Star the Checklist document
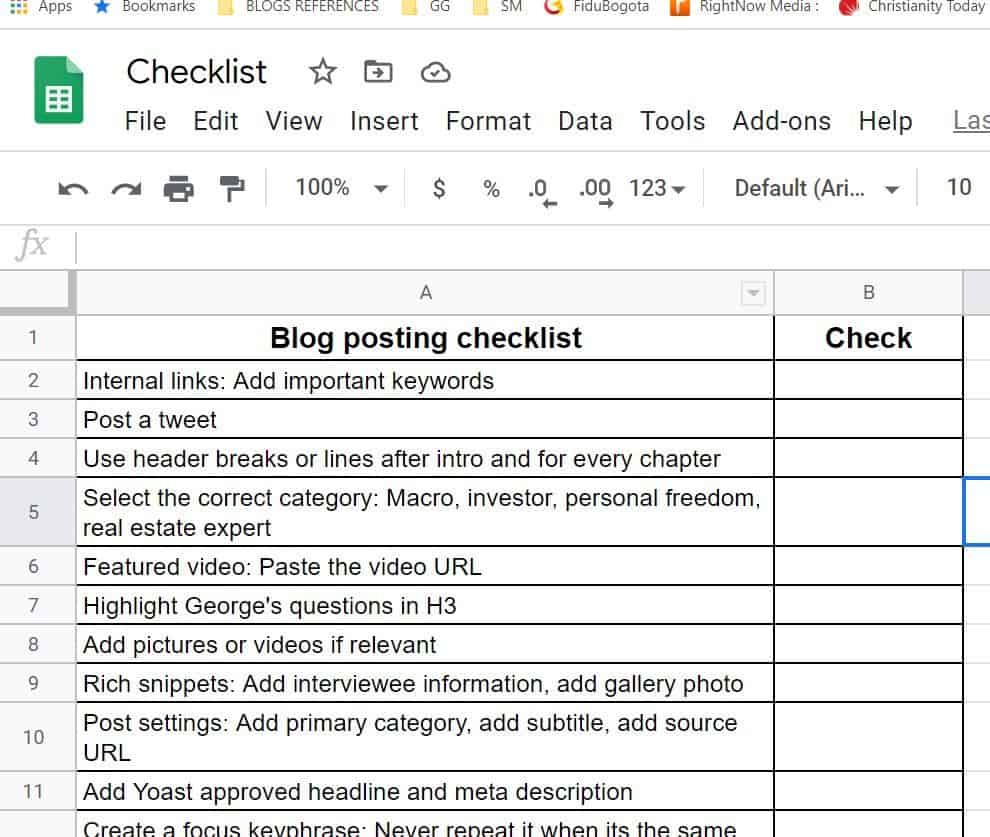This screenshot has height=837, width=990. tap(323, 72)
